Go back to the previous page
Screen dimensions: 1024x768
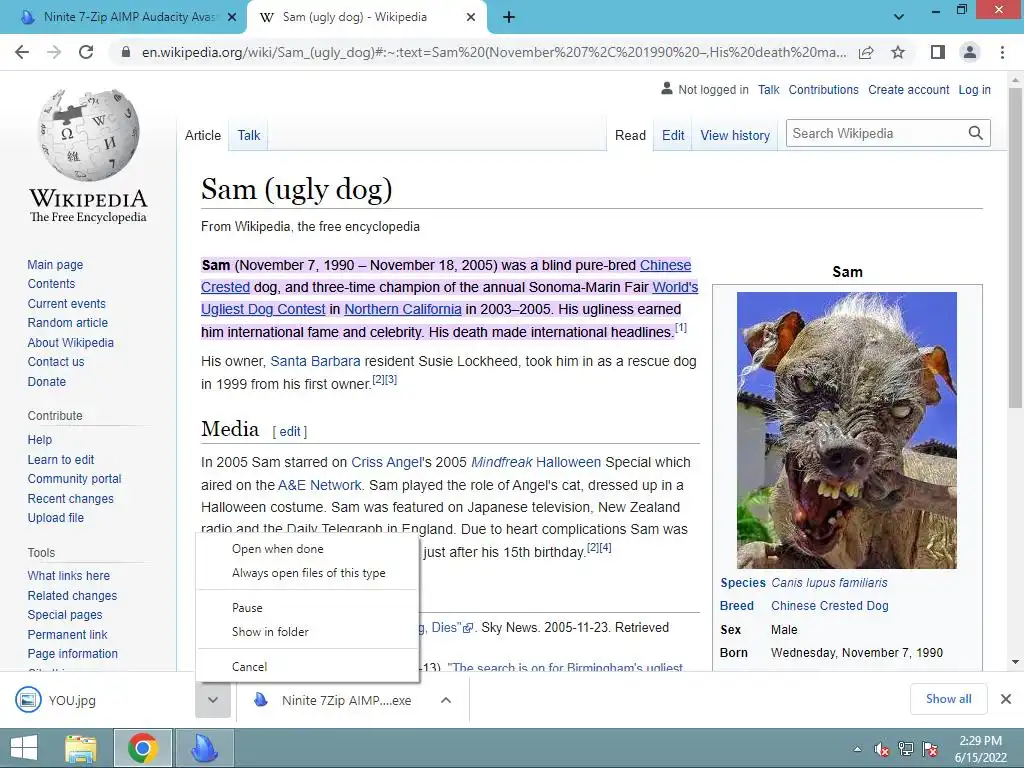[x=22, y=52]
